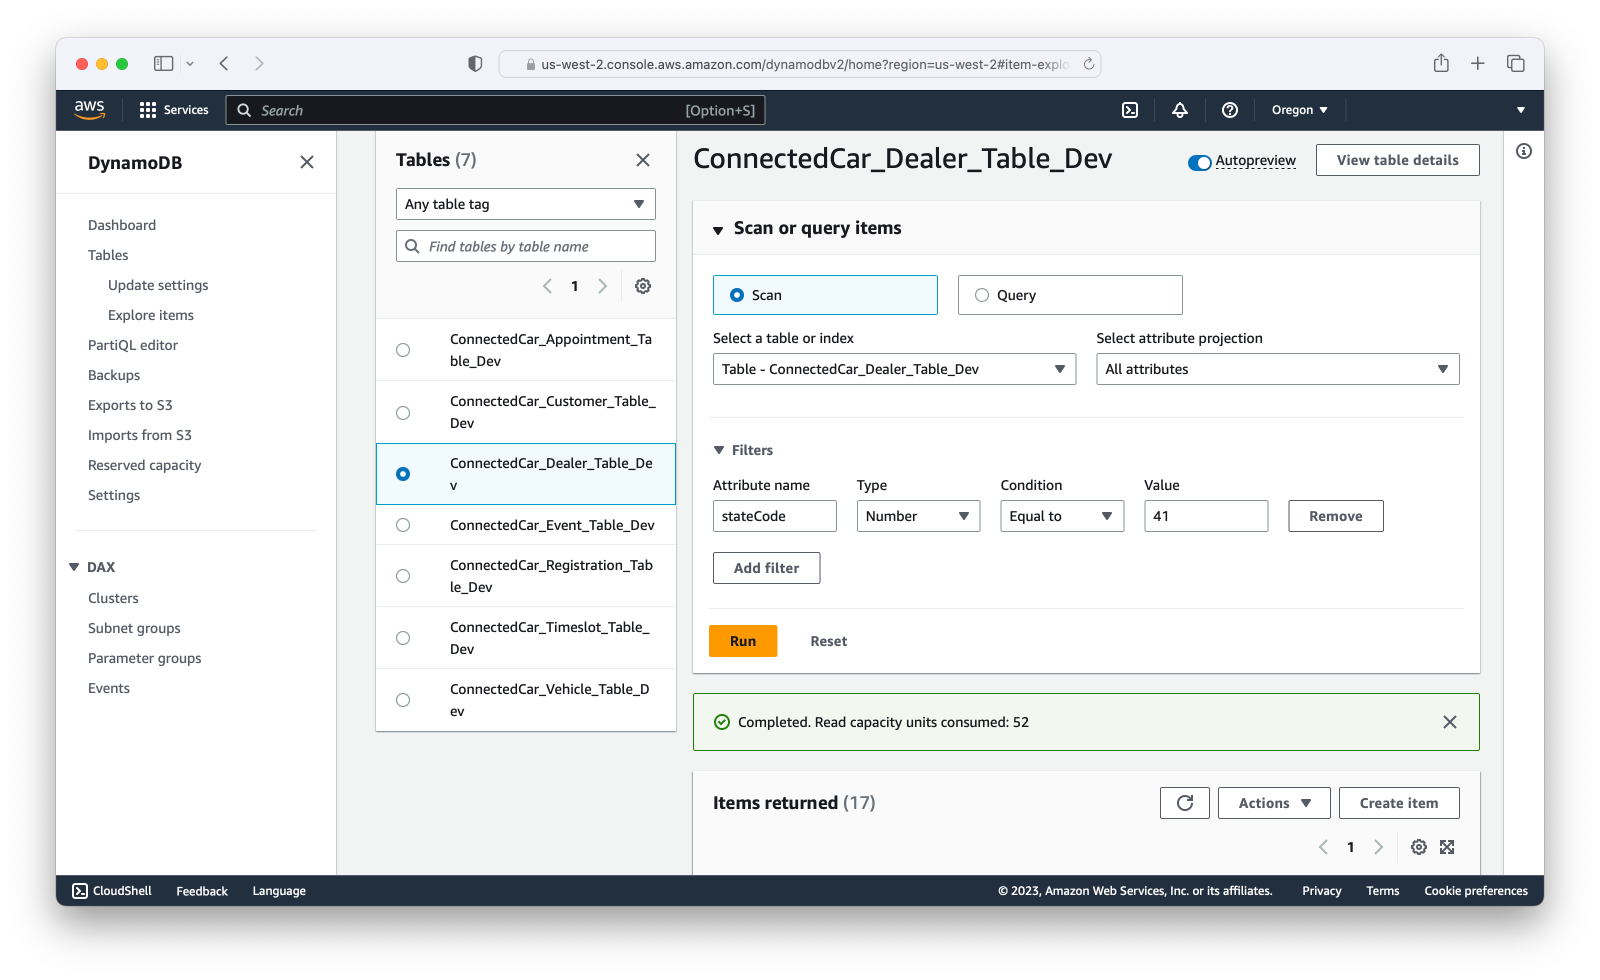Click the orange Run button

(743, 641)
